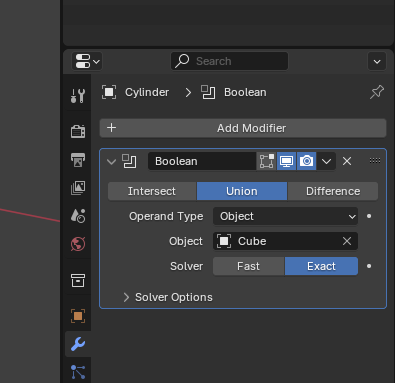Select the Intersect operation
Image resolution: width=395 pixels, height=383 pixels.
[152, 191]
